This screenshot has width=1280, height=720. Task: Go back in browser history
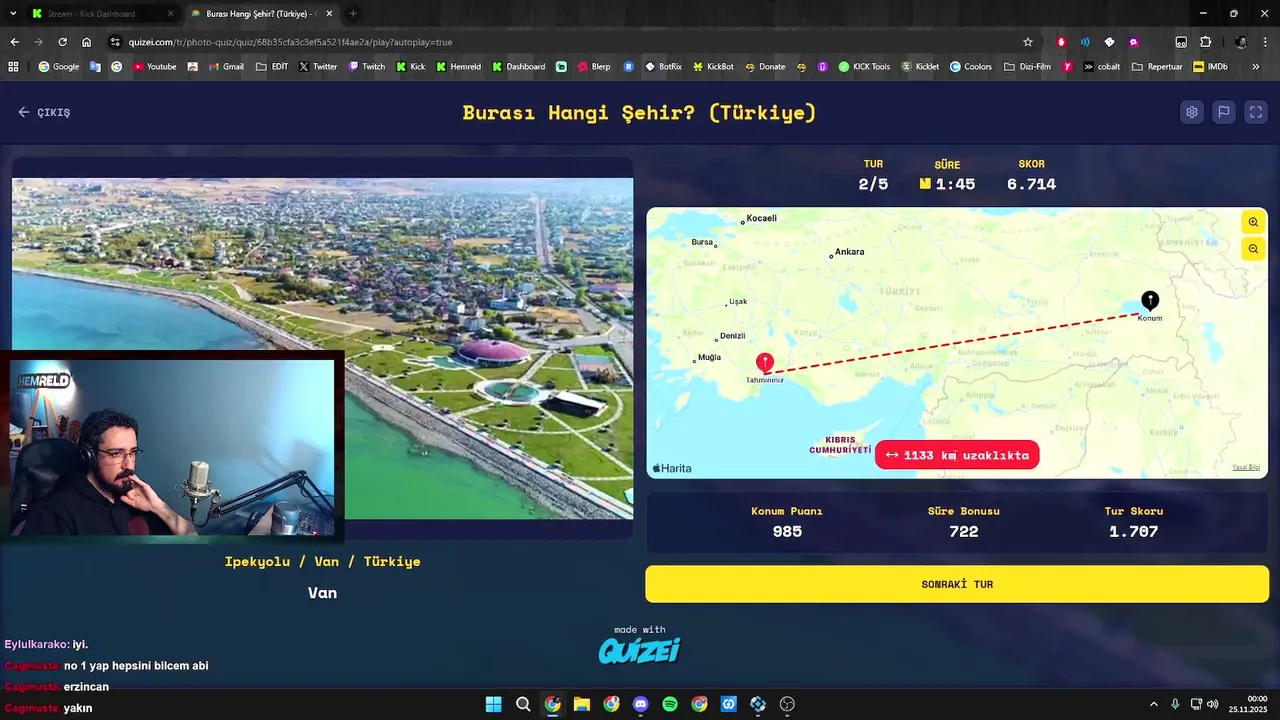(14, 42)
